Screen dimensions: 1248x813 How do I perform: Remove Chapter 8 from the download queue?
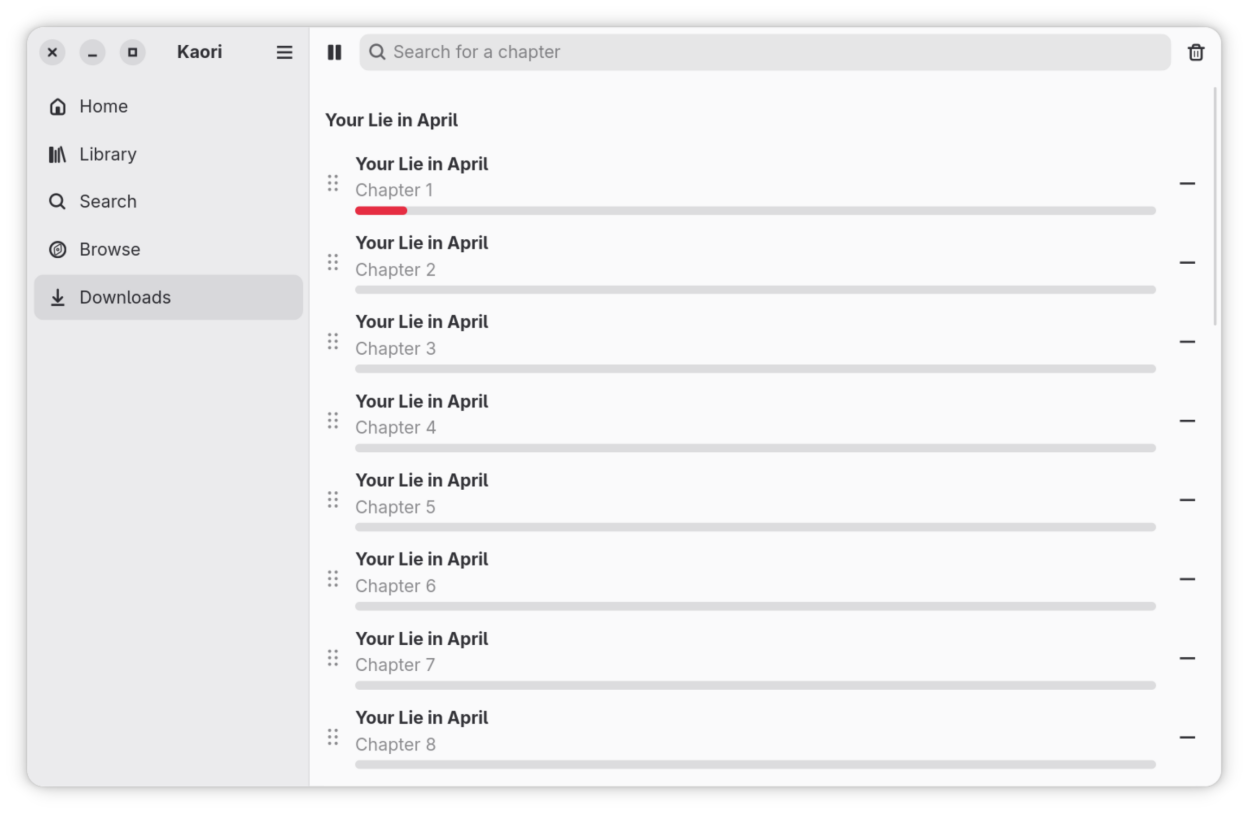[x=1187, y=737]
